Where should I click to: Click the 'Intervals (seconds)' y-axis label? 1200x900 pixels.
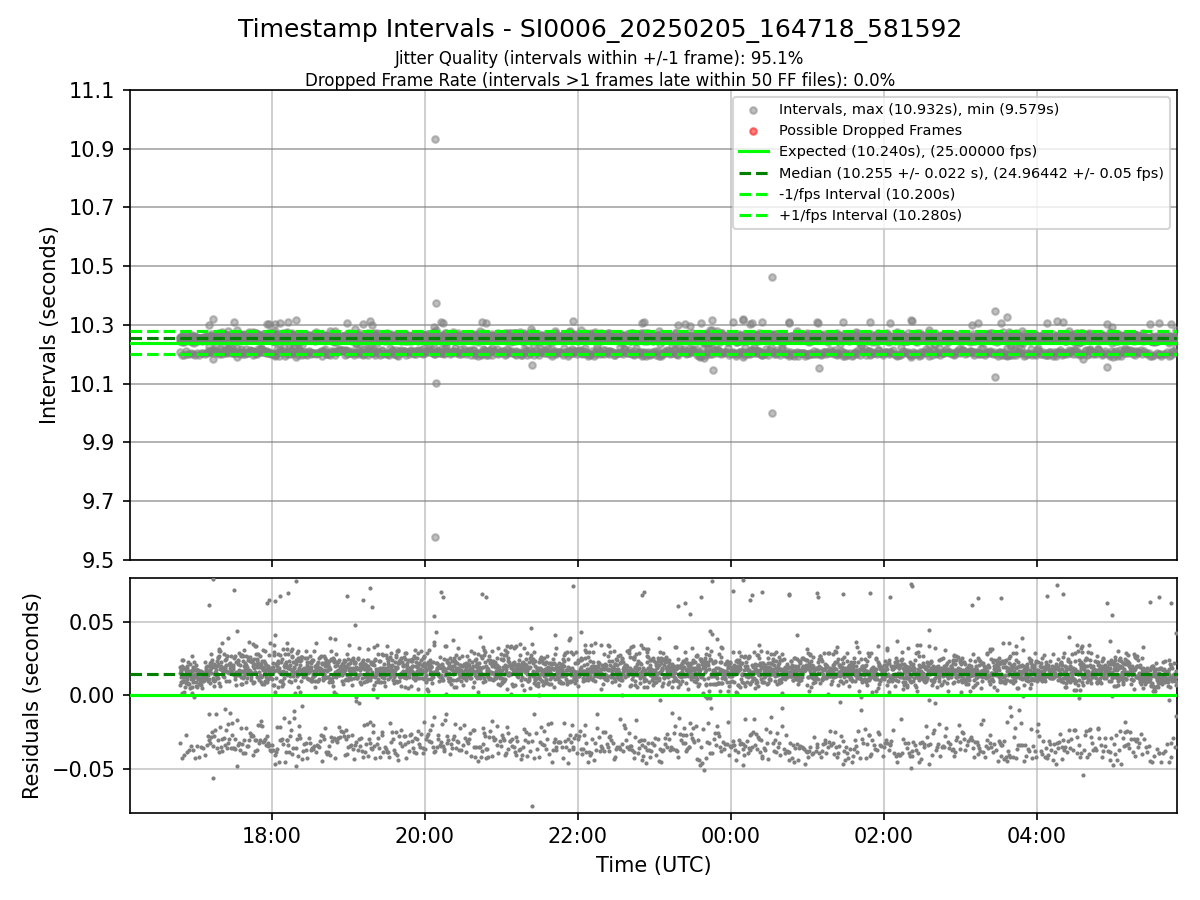(49, 325)
